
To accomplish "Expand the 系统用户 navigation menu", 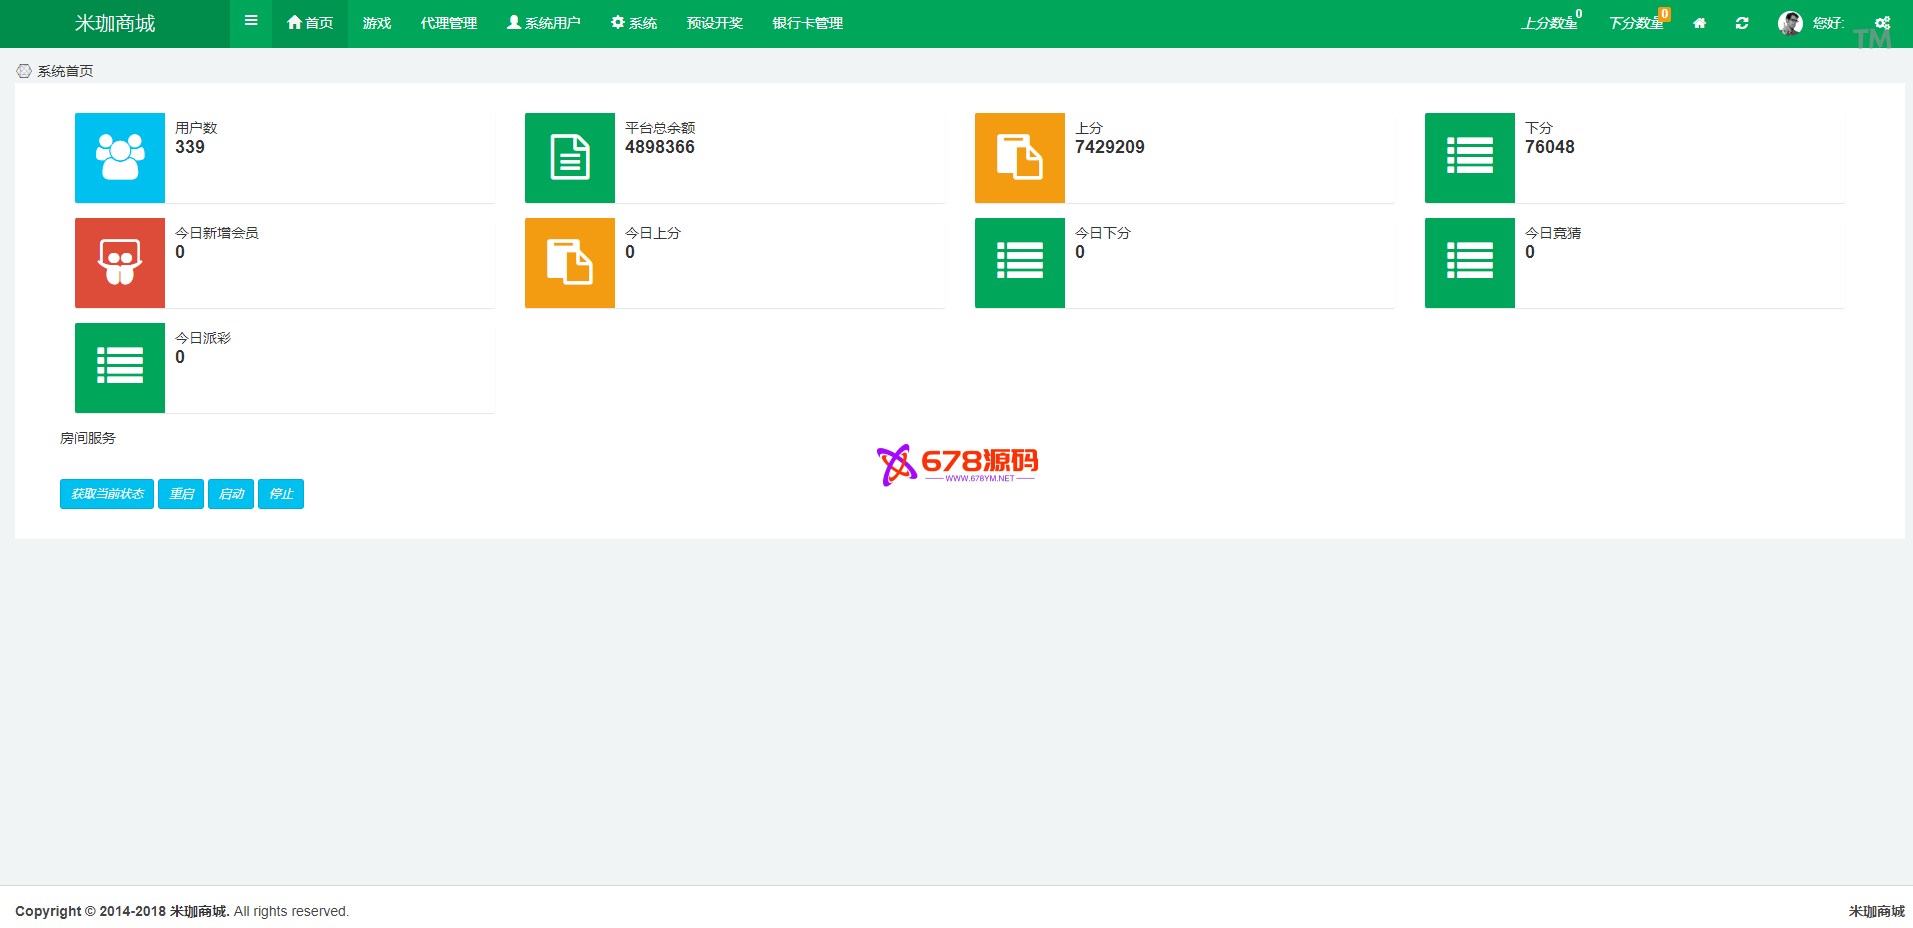I will pyautogui.click(x=544, y=23).
